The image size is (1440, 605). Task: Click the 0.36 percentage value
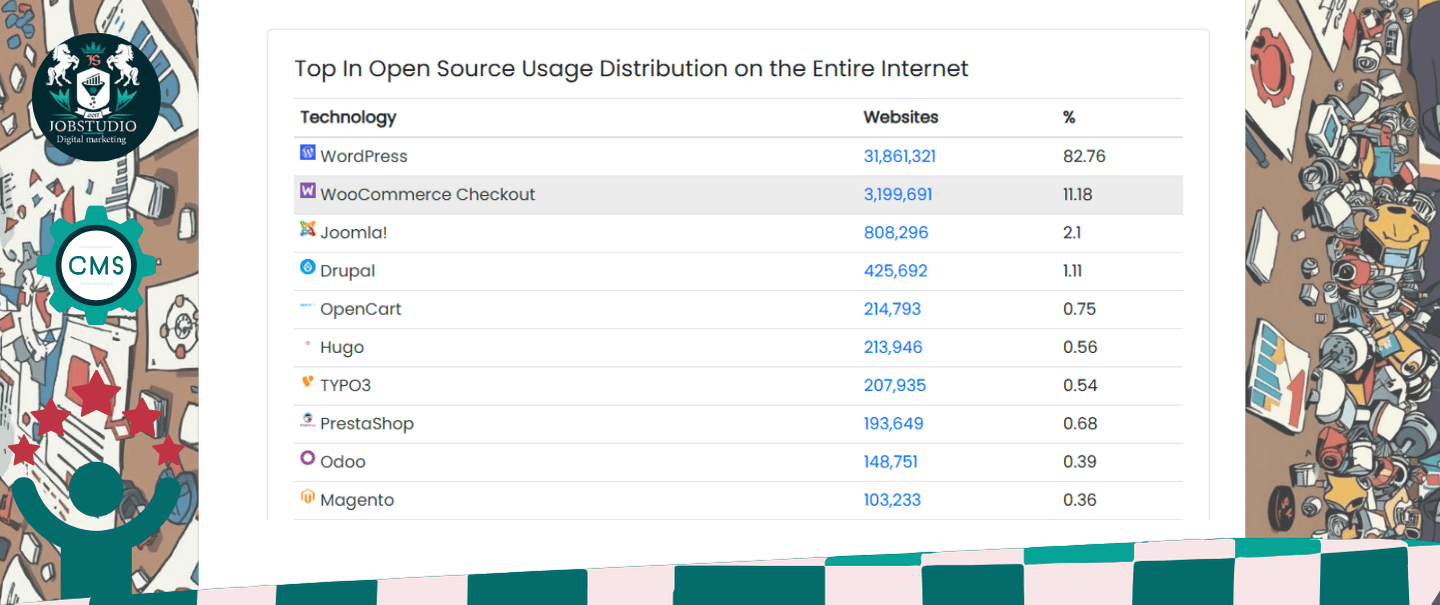click(1080, 500)
